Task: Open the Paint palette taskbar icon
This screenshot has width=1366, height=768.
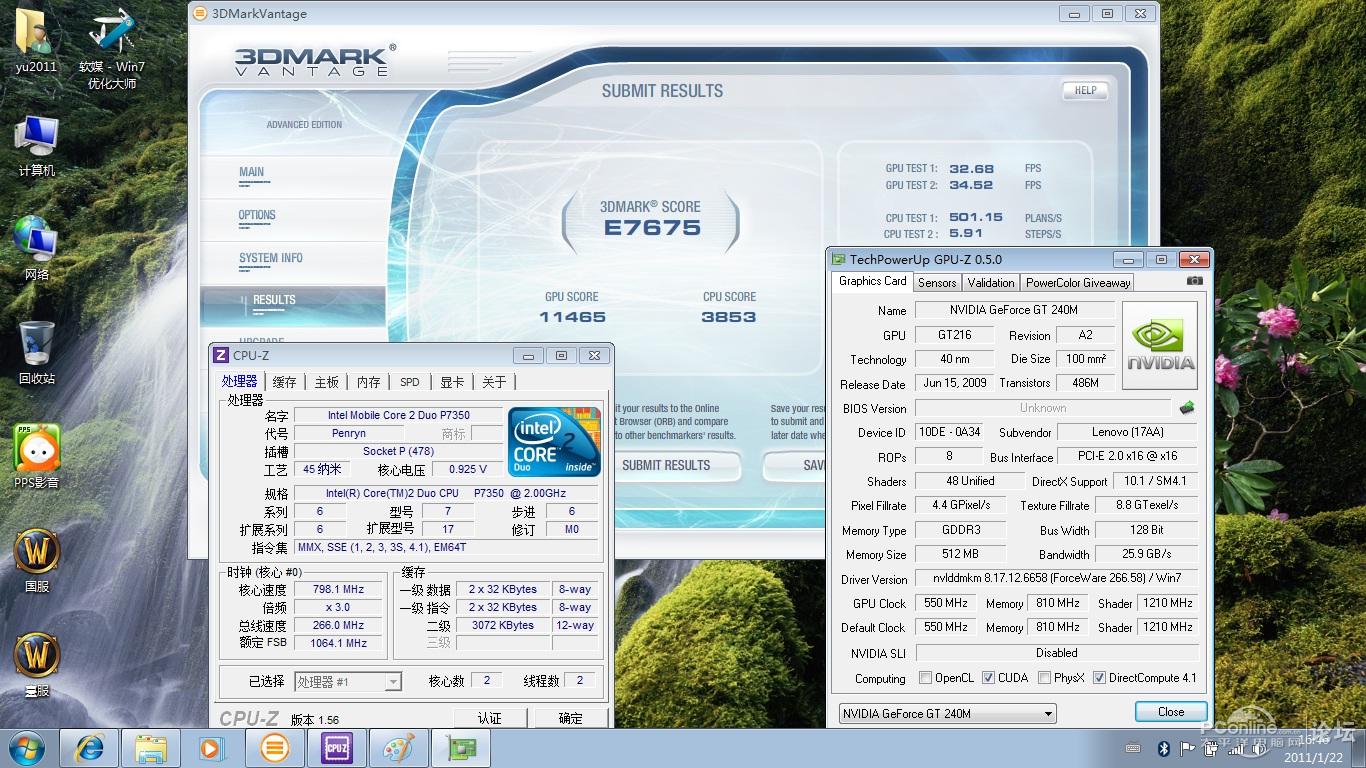Action: pos(399,748)
